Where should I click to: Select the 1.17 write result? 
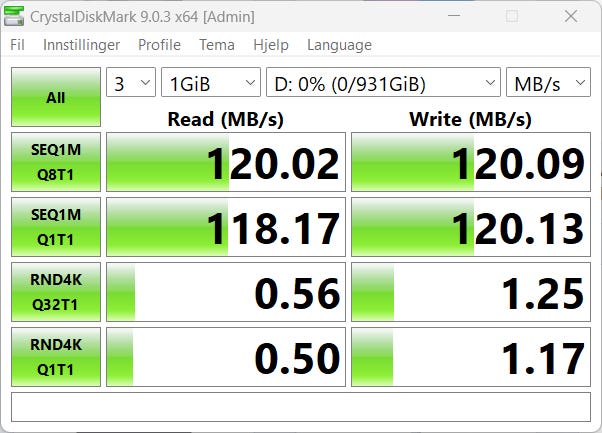tap(471, 357)
